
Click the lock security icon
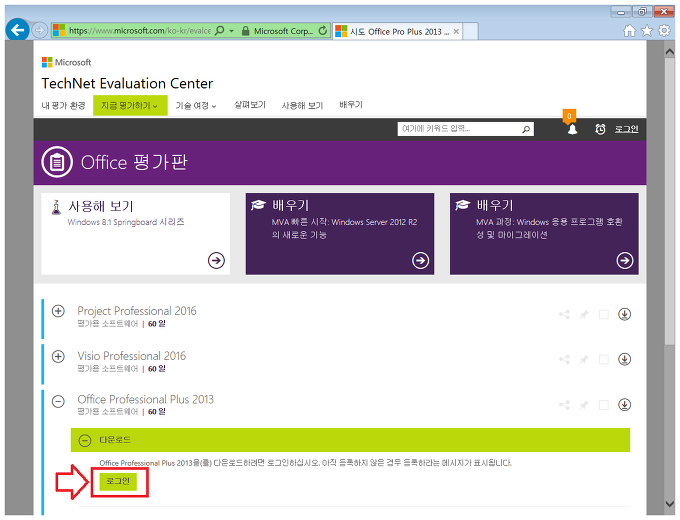click(x=245, y=31)
